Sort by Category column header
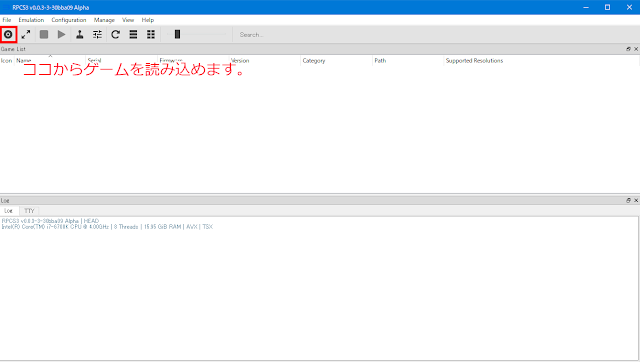Viewport: 640px width, 362px height. [314, 61]
